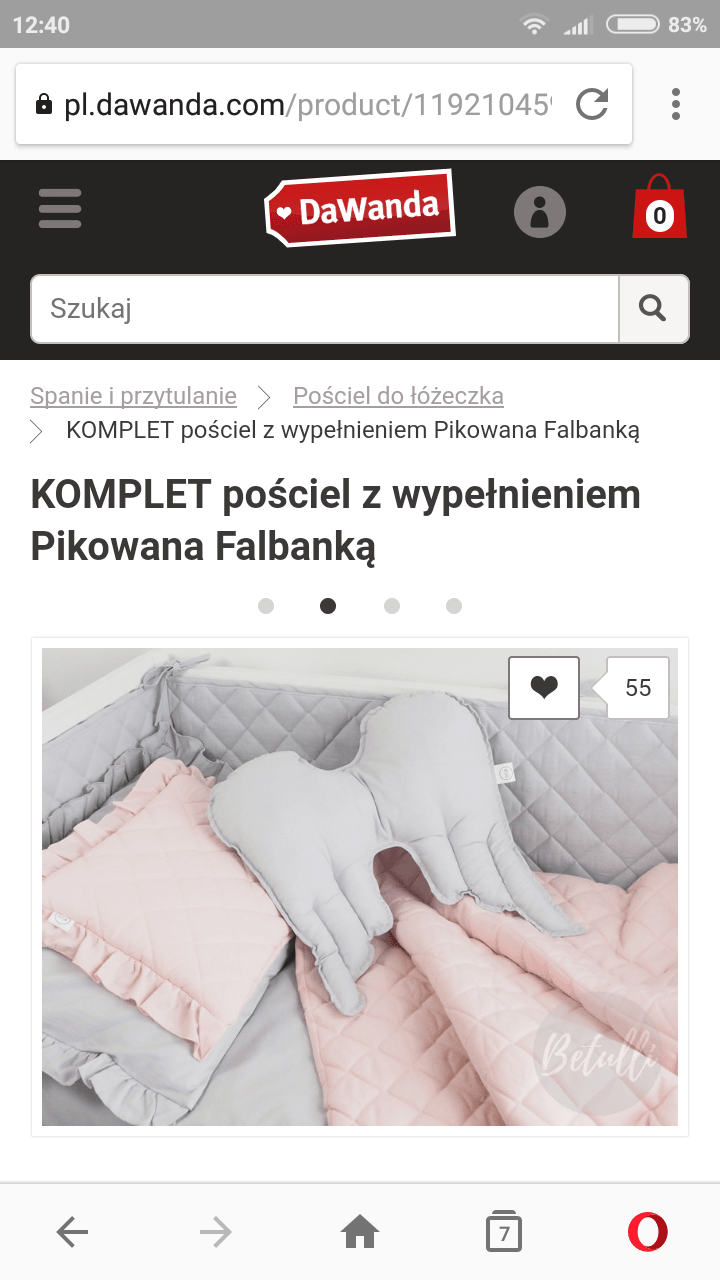Click the DaWanda logo
The width and height of the screenshot is (720, 1280).
[x=360, y=208]
